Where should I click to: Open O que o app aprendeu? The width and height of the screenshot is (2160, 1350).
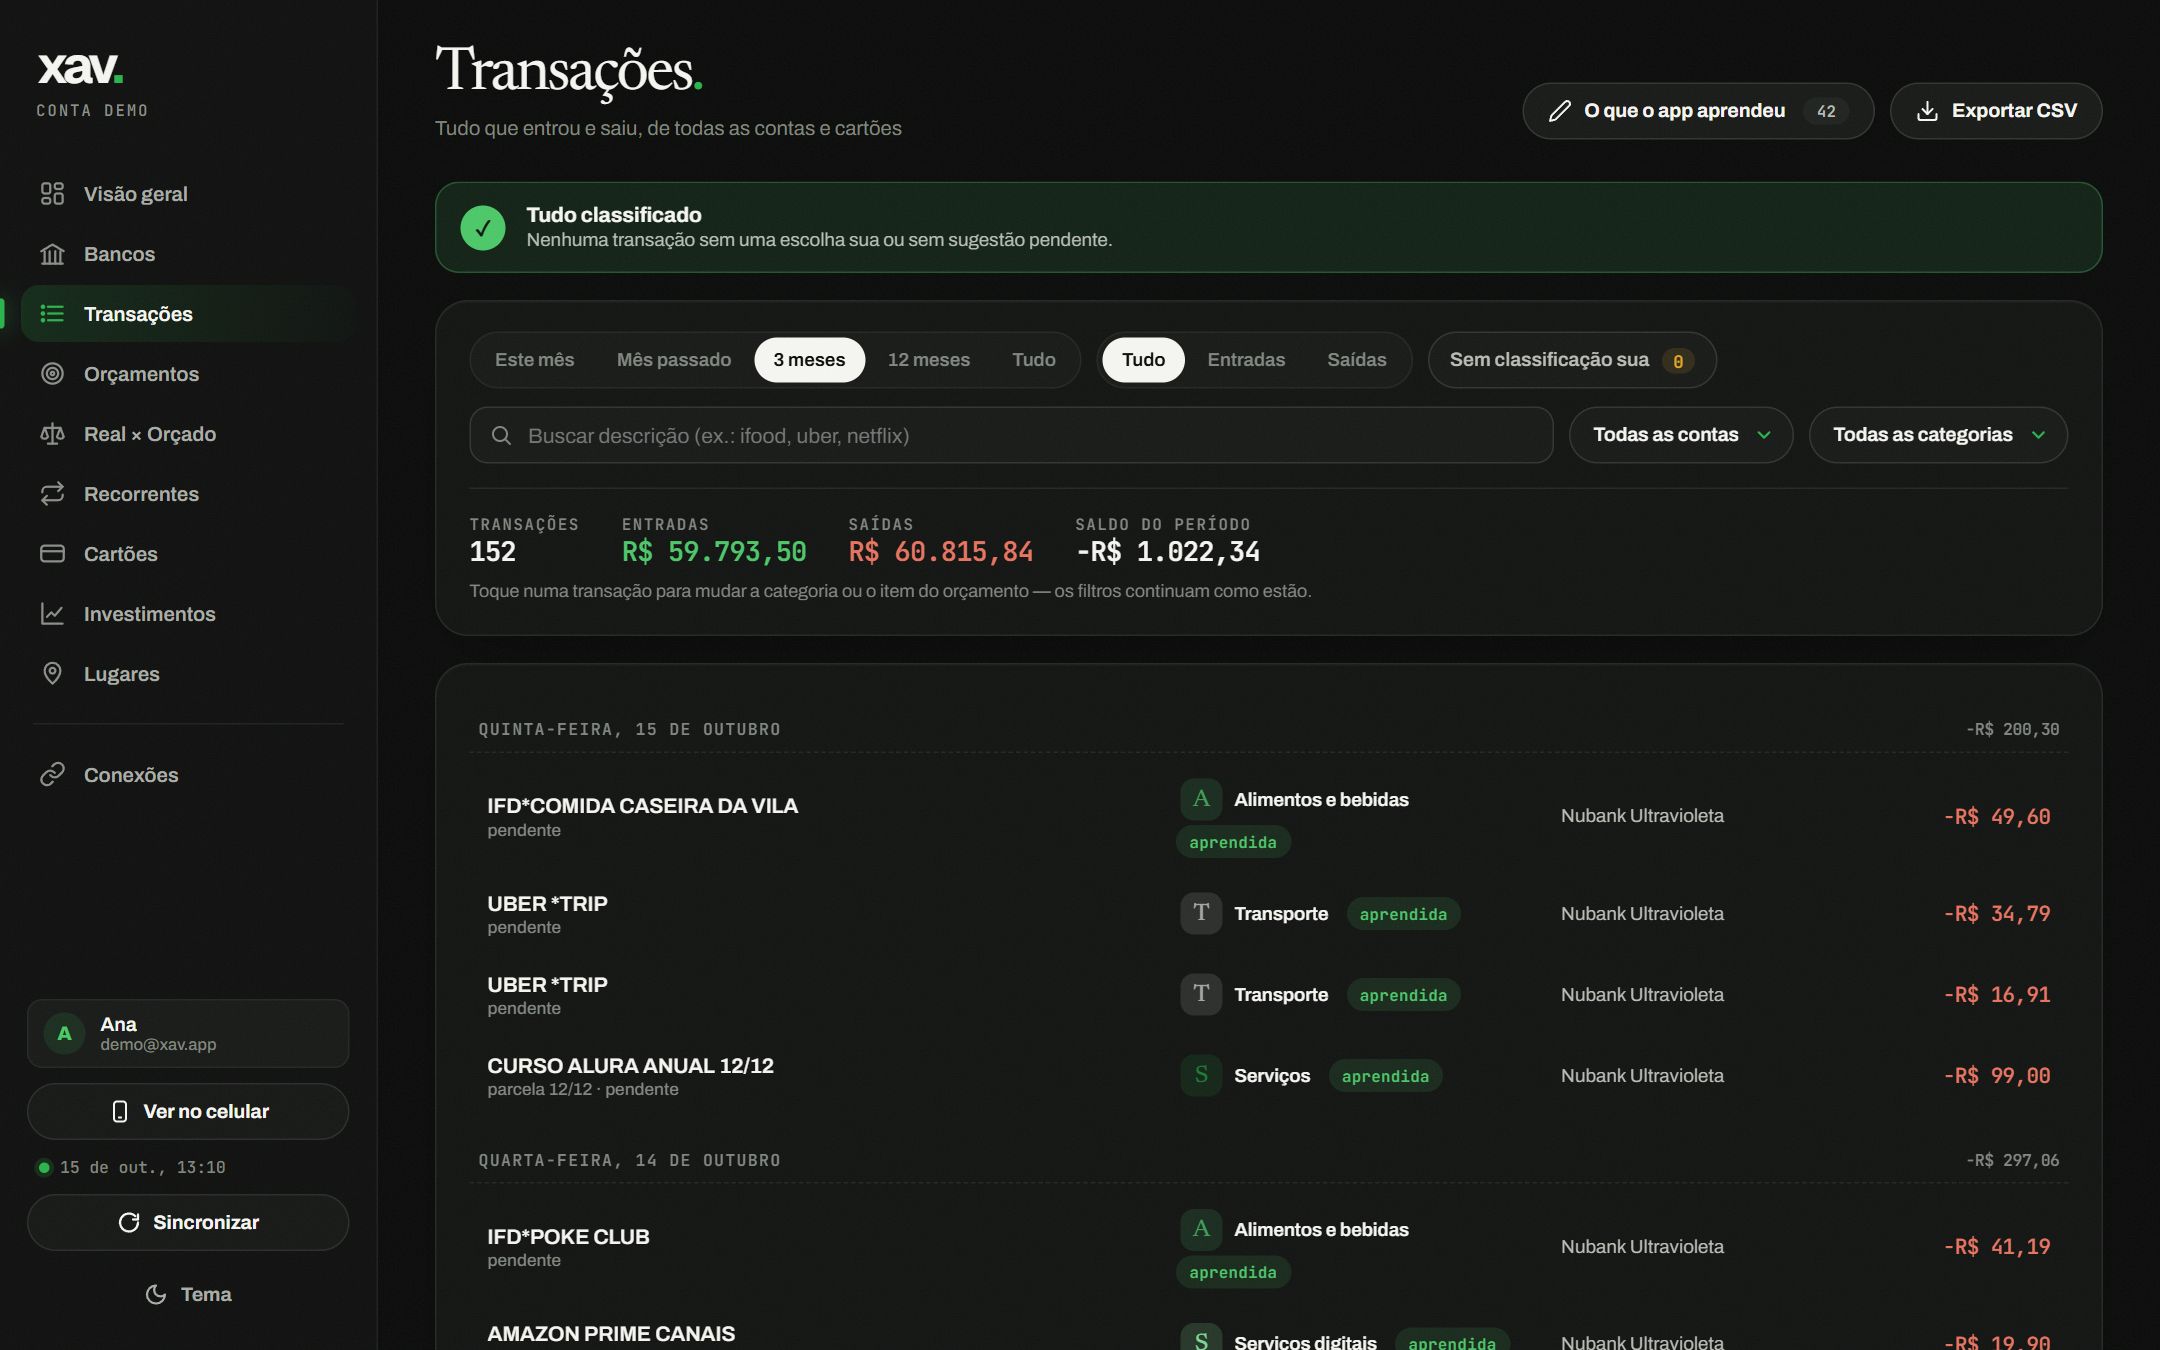pyautogui.click(x=1698, y=111)
